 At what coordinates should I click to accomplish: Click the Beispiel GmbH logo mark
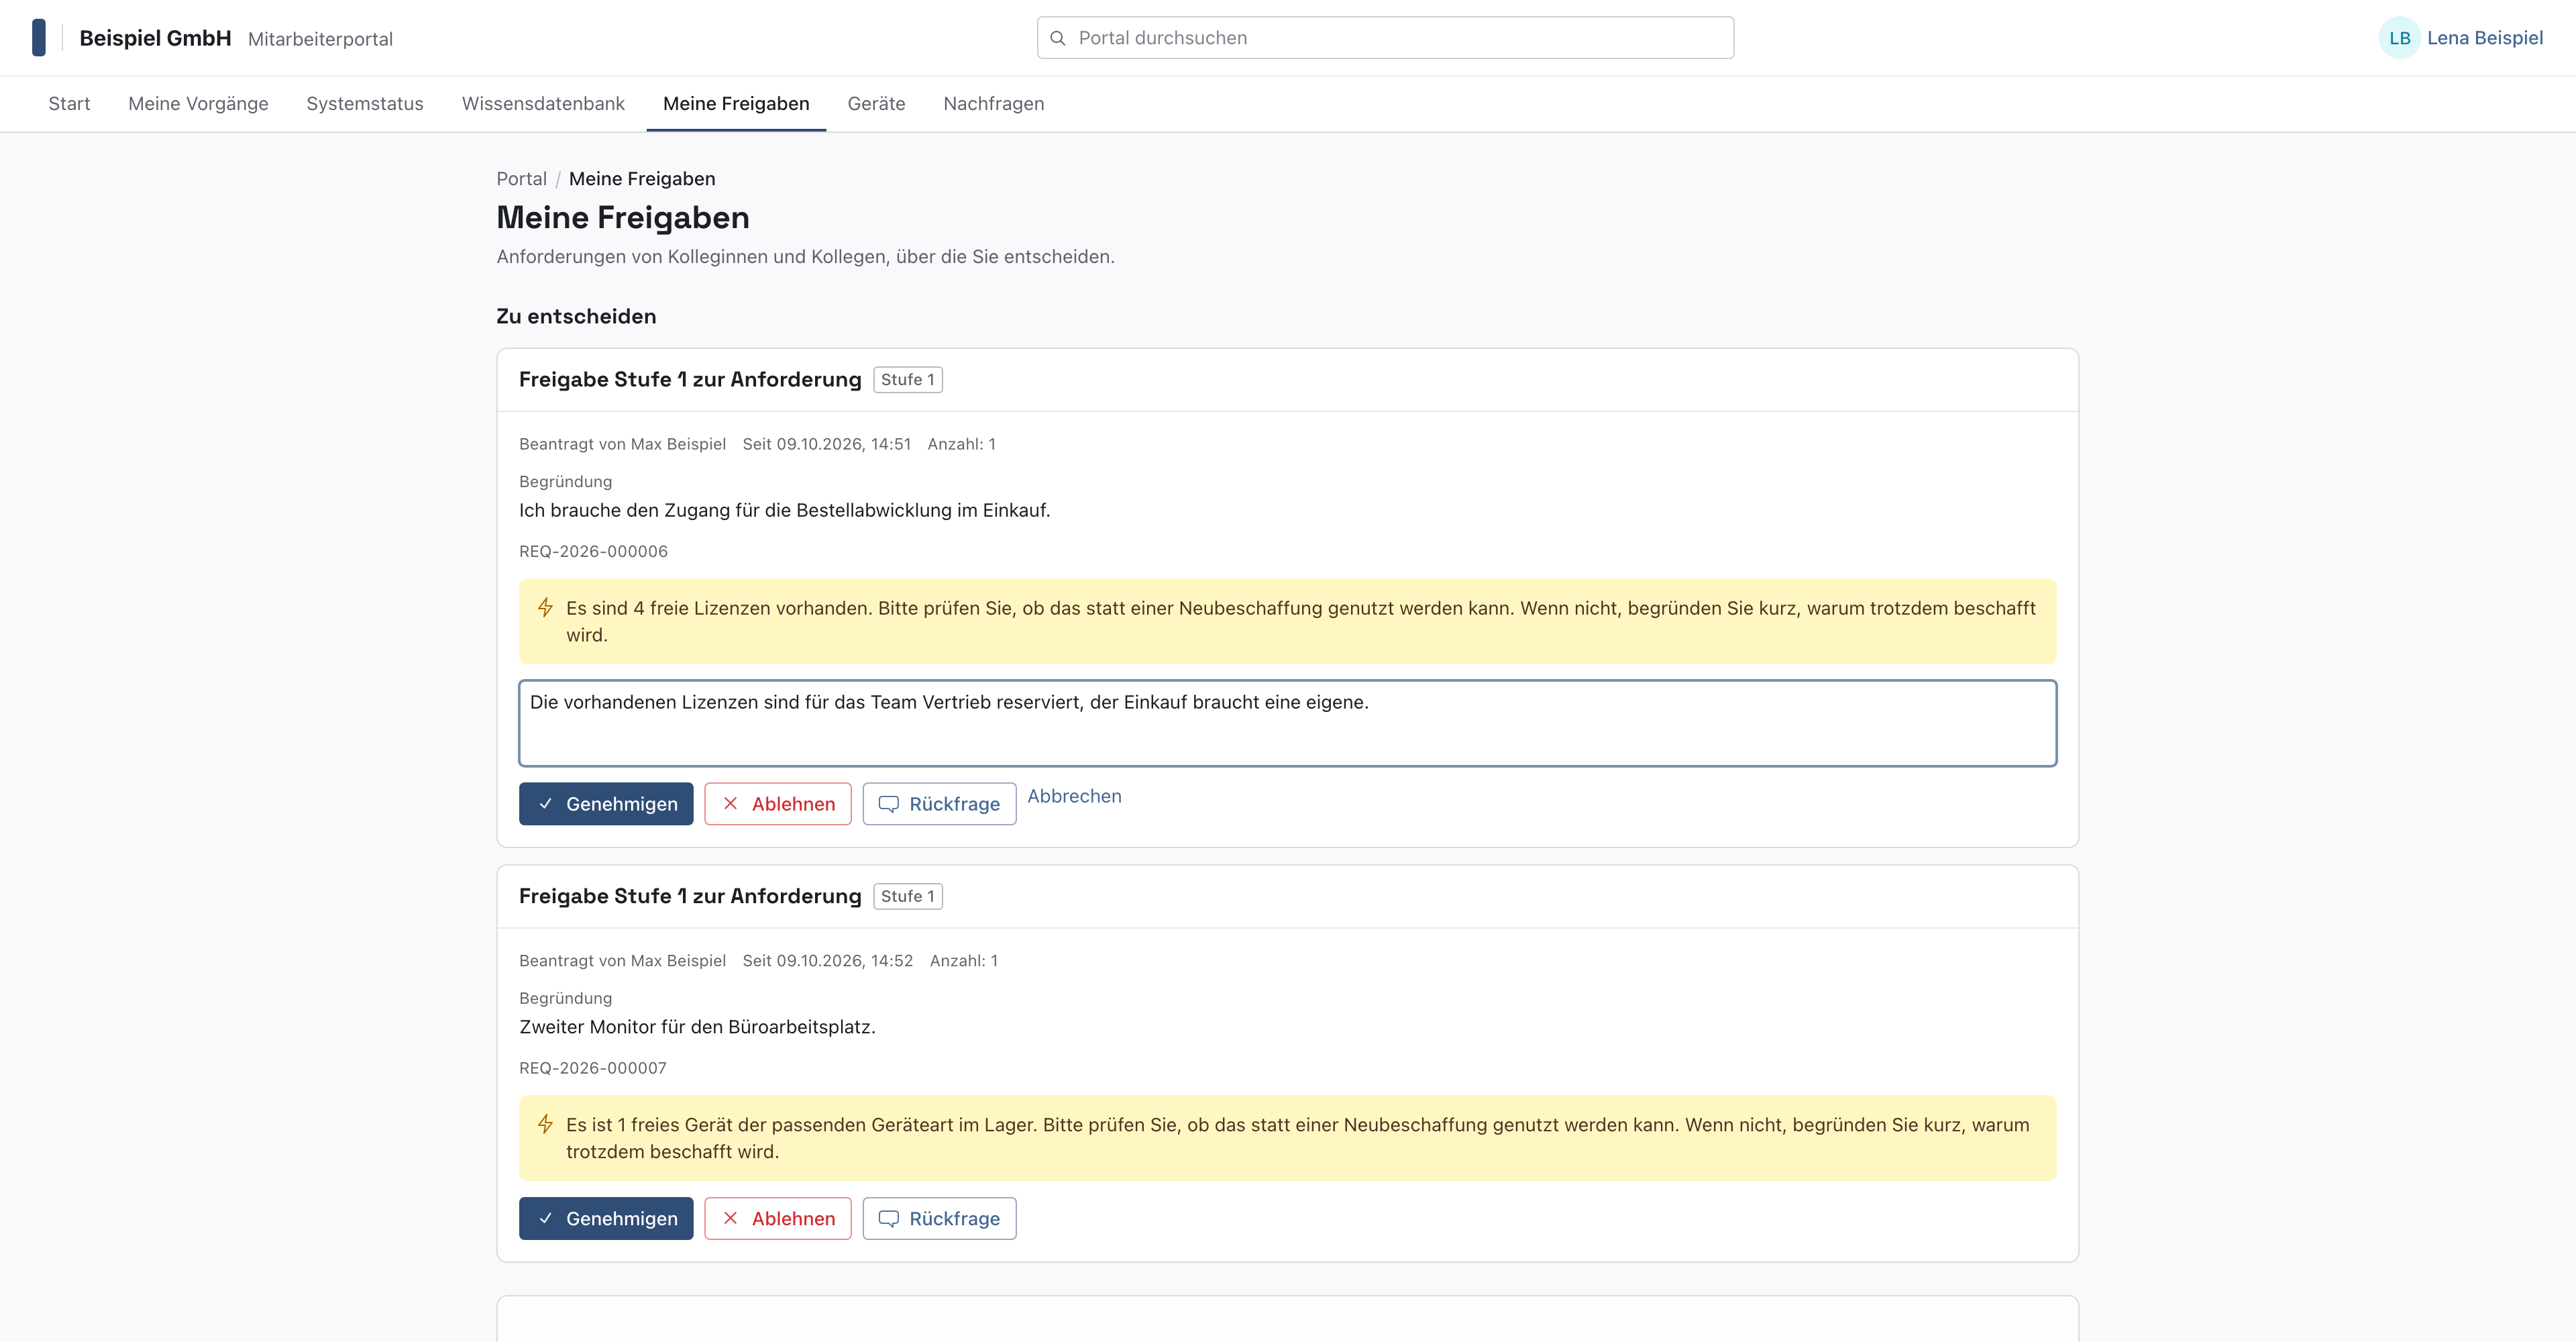tap(39, 38)
